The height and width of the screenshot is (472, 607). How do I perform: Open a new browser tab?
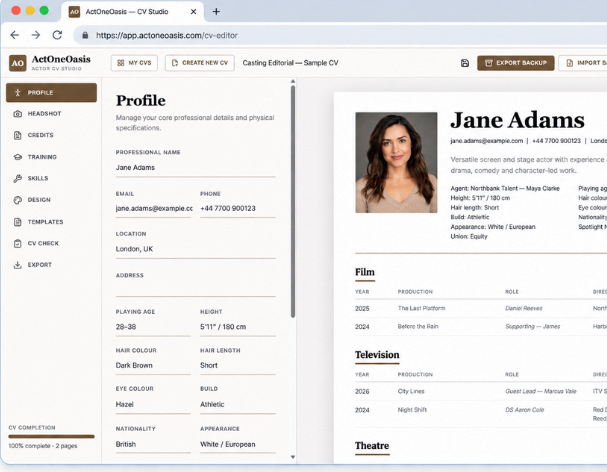pyautogui.click(x=216, y=12)
